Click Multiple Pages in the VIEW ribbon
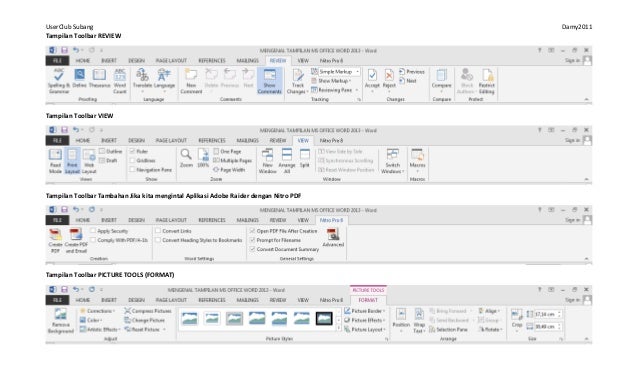Viewport: 638px width, 388px height. (233, 161)
